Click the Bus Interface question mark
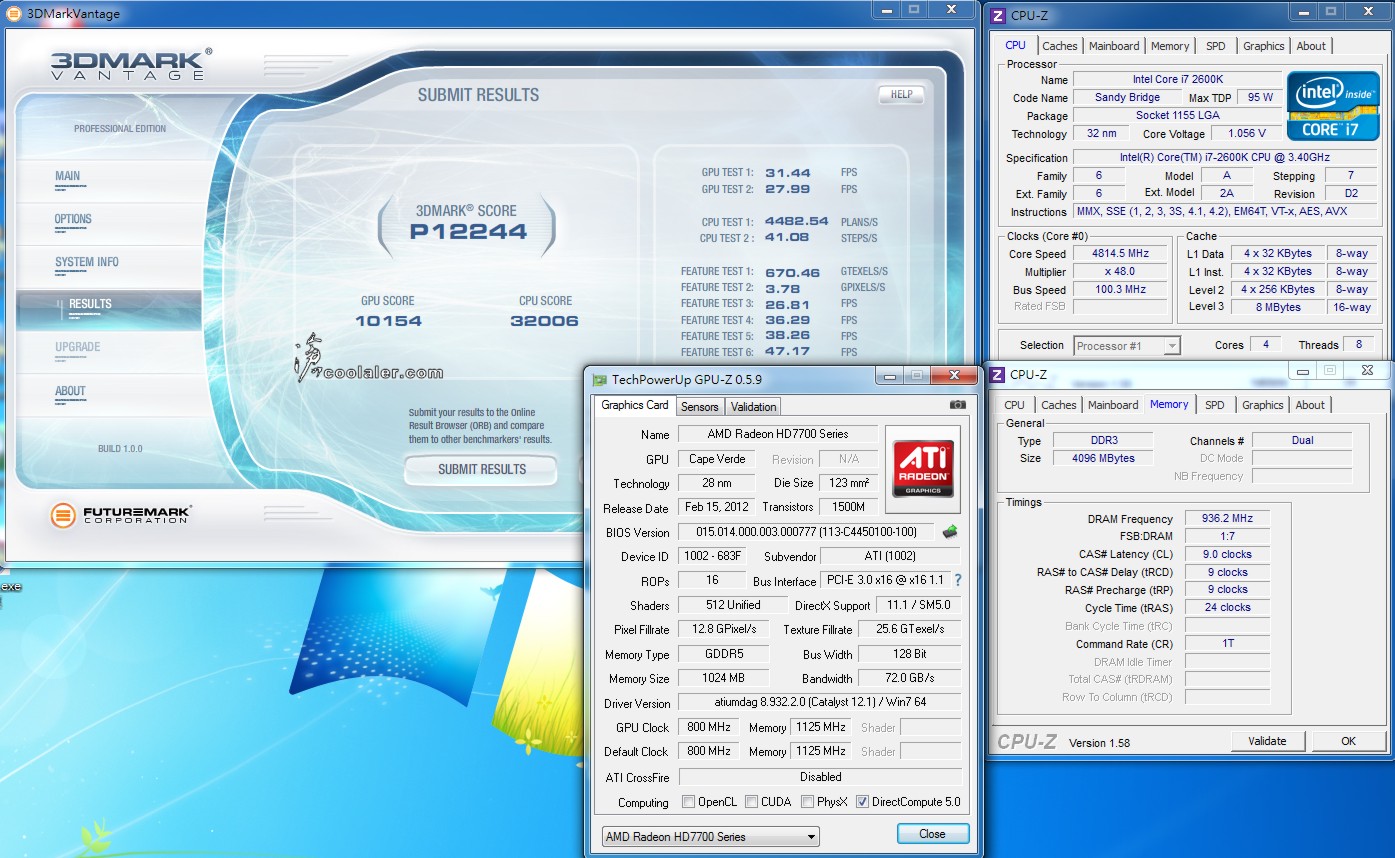1395x858 pixels. [957, 580]
